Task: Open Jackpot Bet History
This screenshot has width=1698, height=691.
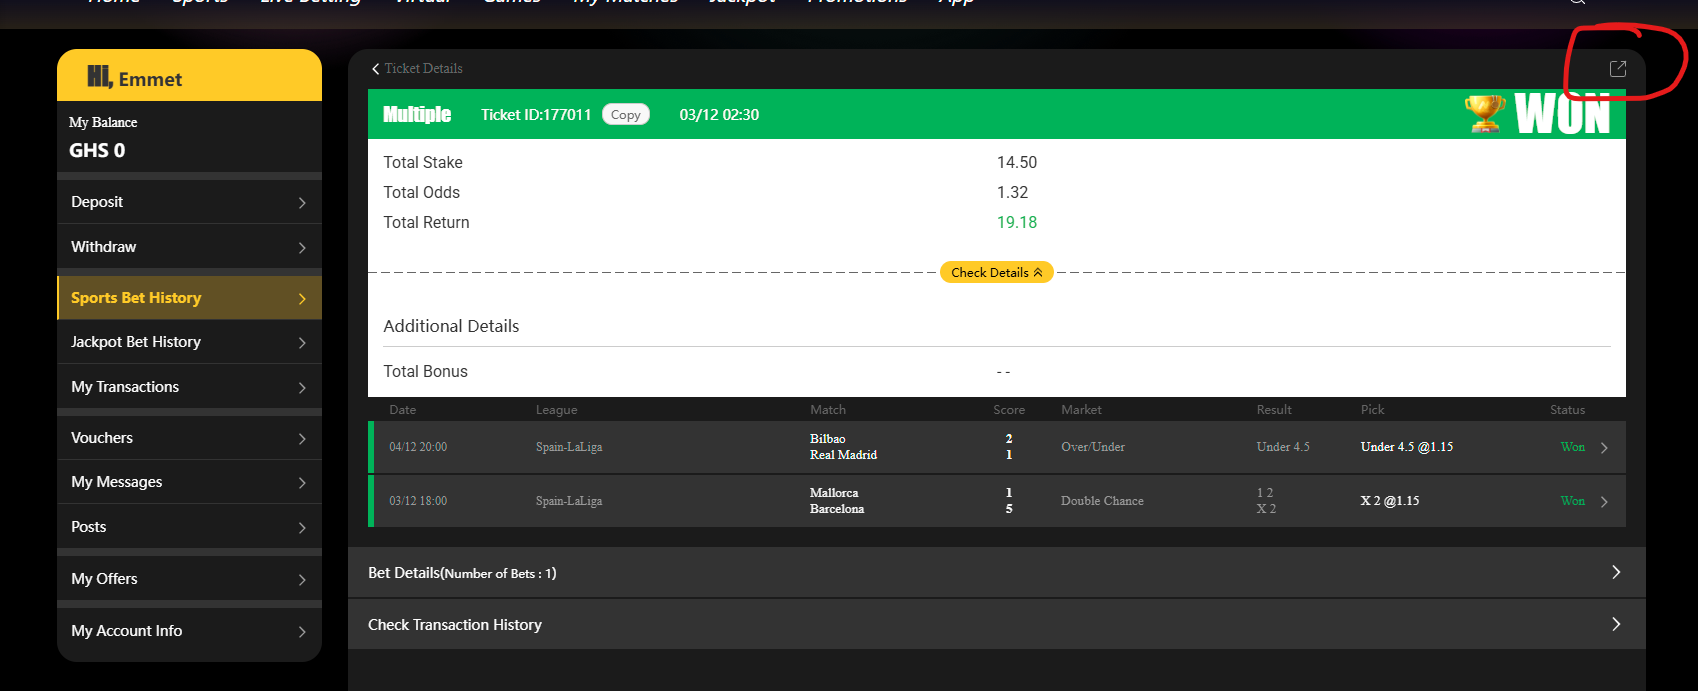Action: [136, 342]
